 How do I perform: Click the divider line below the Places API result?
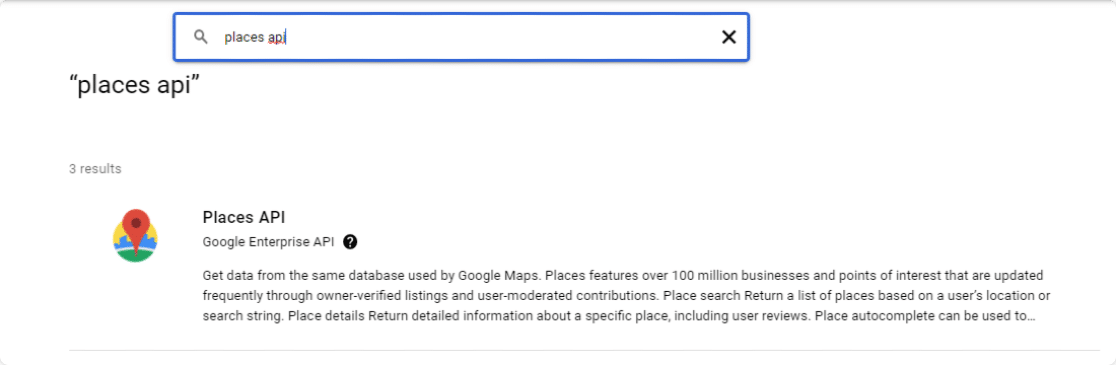pyautogui.click(x=584, y=350)
